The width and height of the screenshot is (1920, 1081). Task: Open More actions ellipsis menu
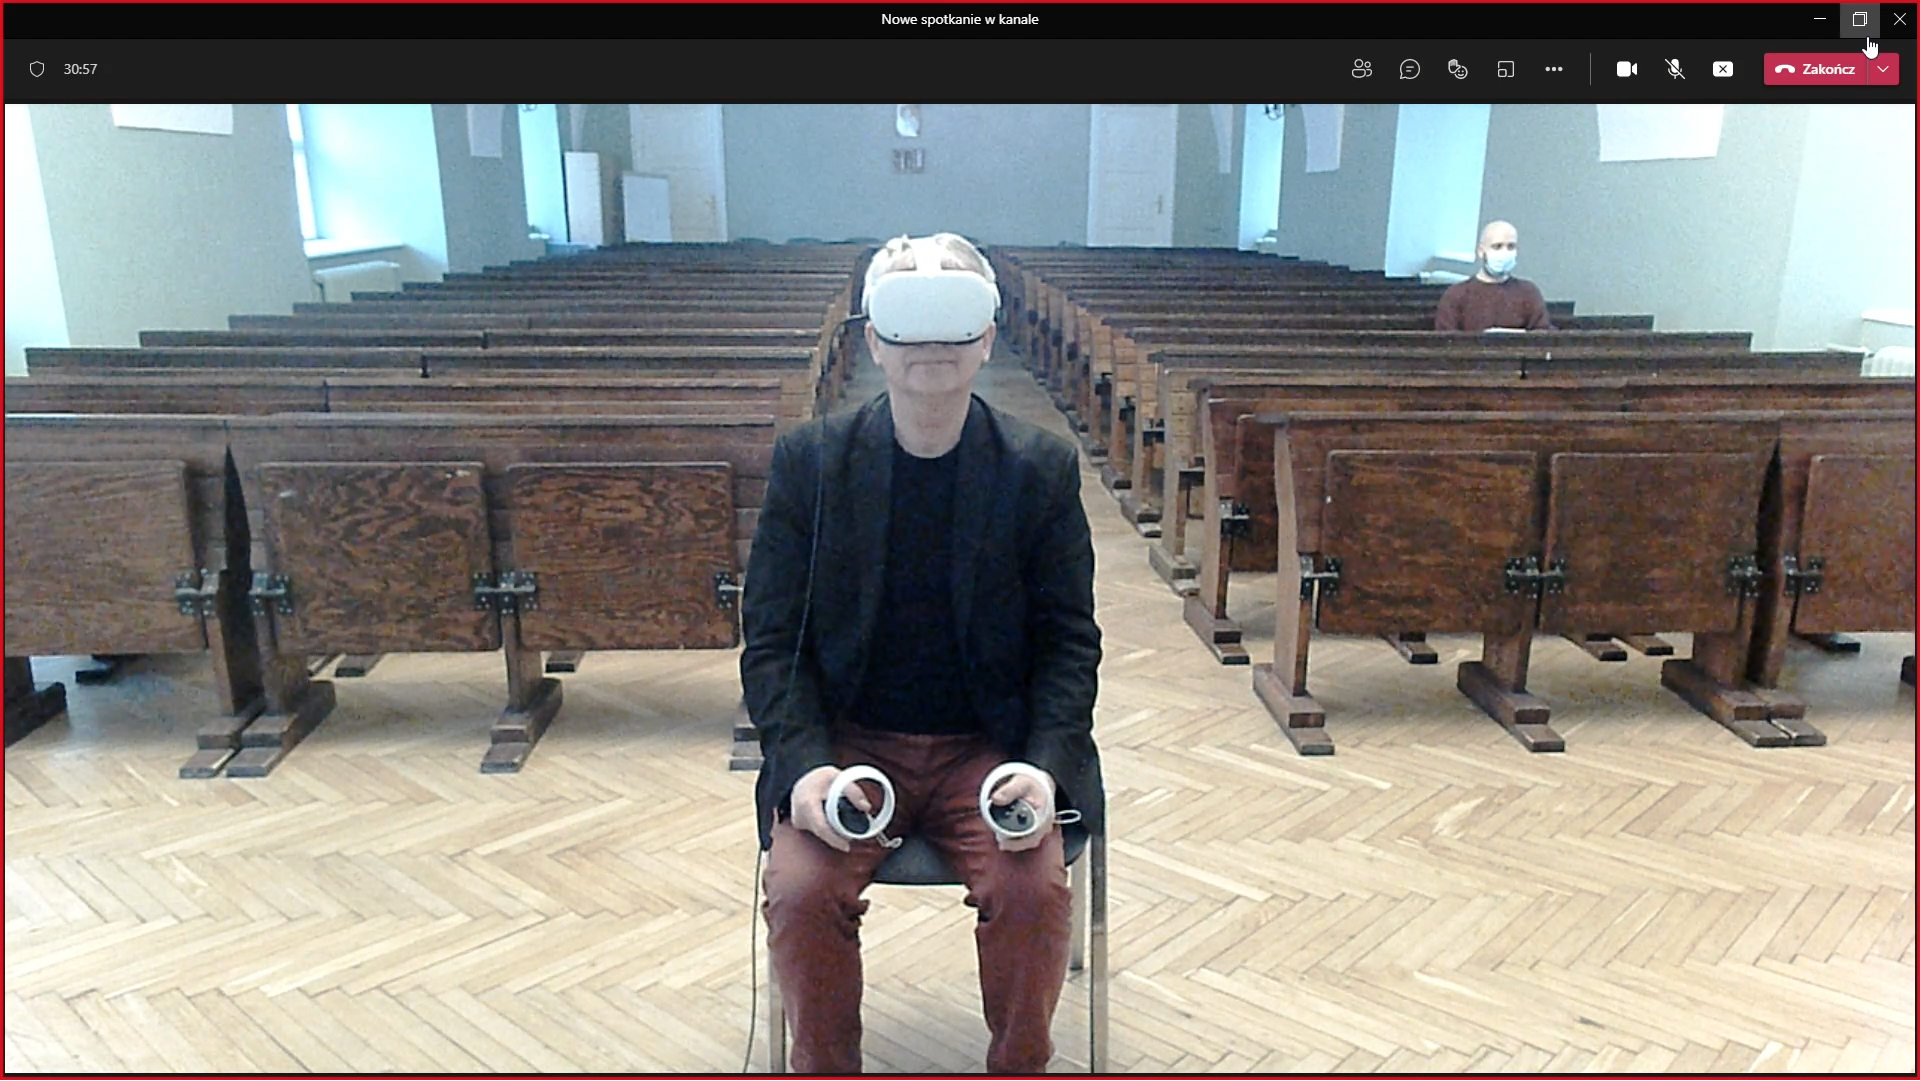pyautogui.click(x=1553, y=69)
